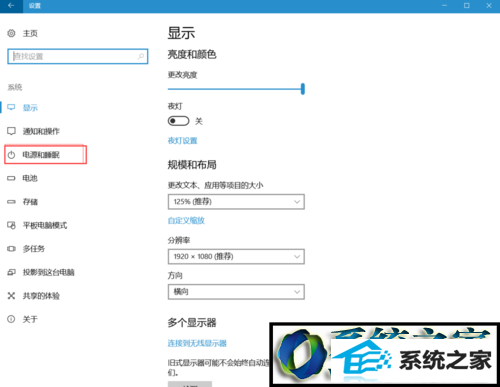Image resolution: width=500 pixels, height=387 pixels.
Task: Open Home via the gear icon
Action: pyautogui.click(x=11, y=33)
